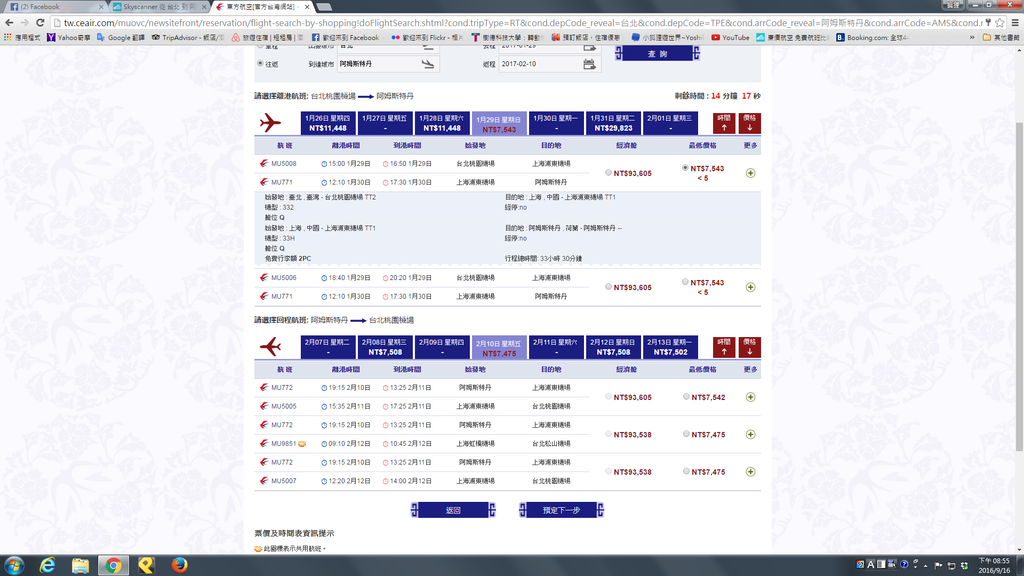1024x576 pixels.
Task: Open the Booking.com bookmark
Action: pos(872,37)
